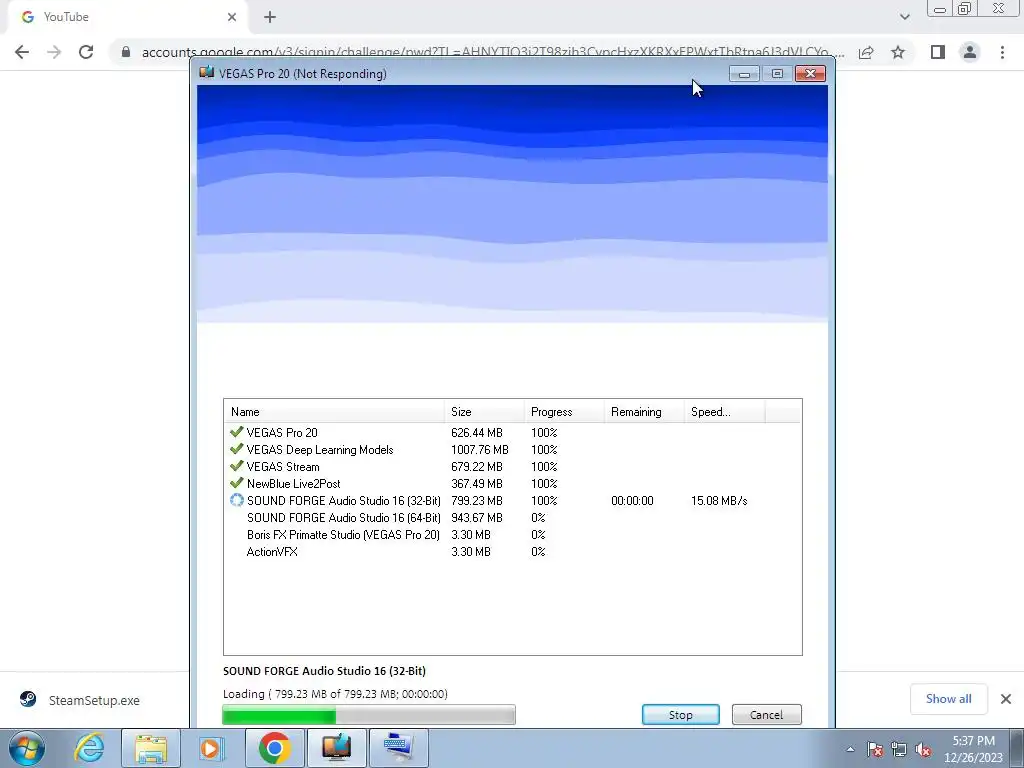Select the Size column header

pyautogui.click(x=484, y=411)
